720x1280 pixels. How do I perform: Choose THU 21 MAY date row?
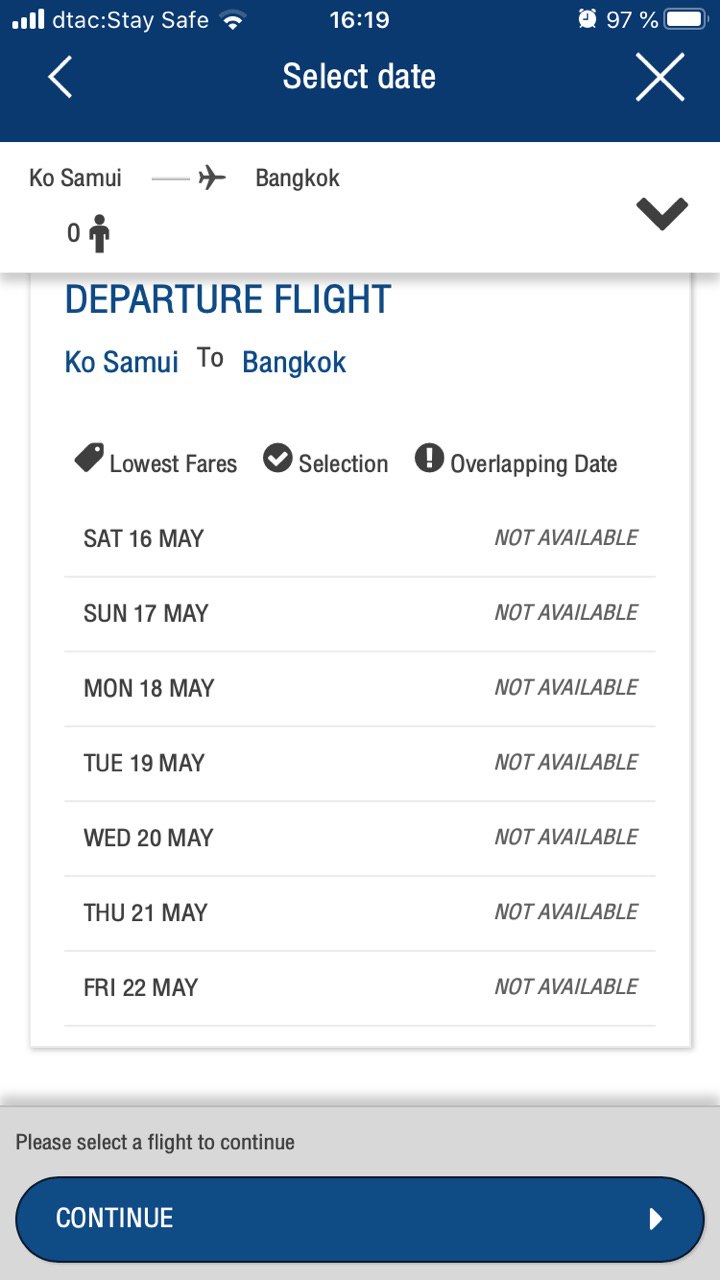(x=360, y=914)
